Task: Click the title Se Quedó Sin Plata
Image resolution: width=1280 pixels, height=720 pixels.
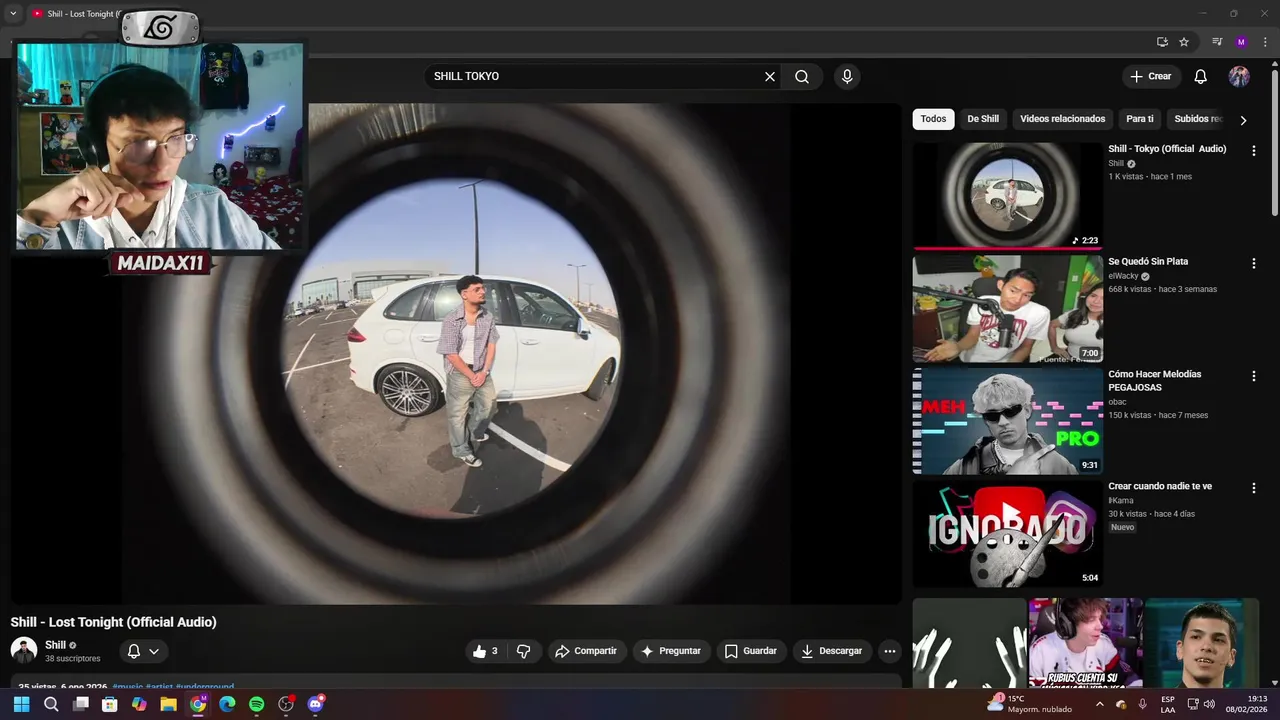Action: pyautogui.click(x=1148, y=261)
